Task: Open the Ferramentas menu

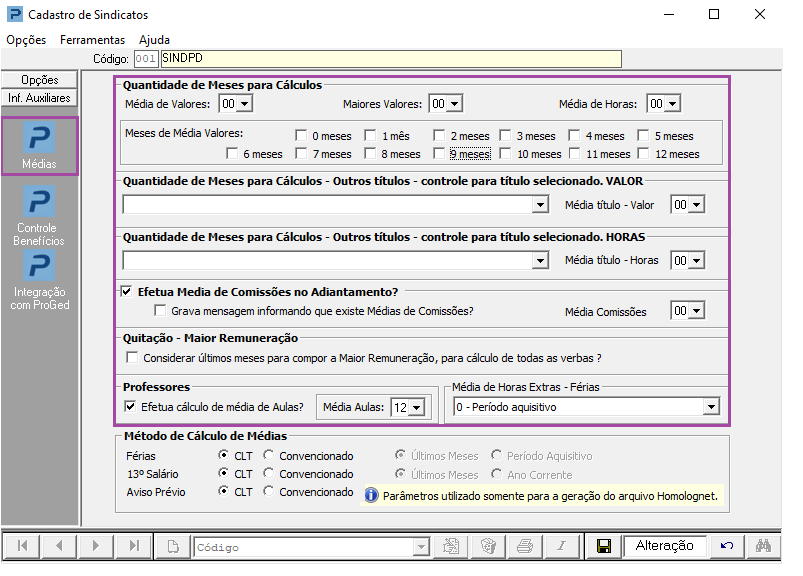Action: [x=92, y=40]
